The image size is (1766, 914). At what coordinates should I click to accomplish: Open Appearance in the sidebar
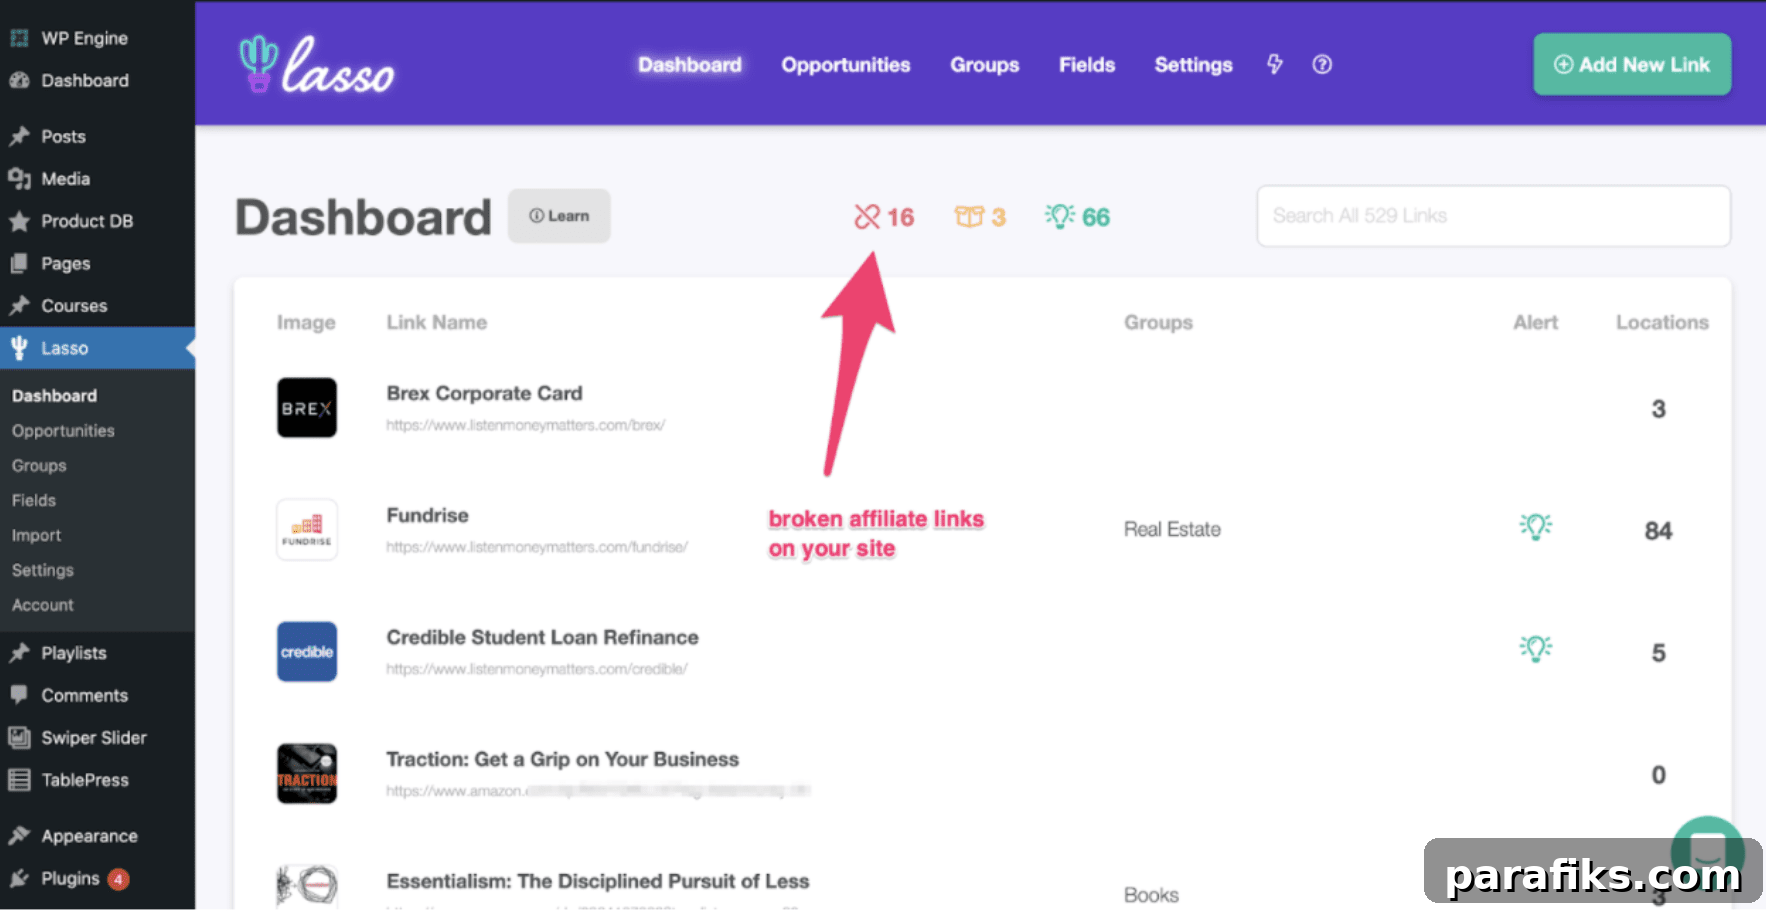point(97,836)
